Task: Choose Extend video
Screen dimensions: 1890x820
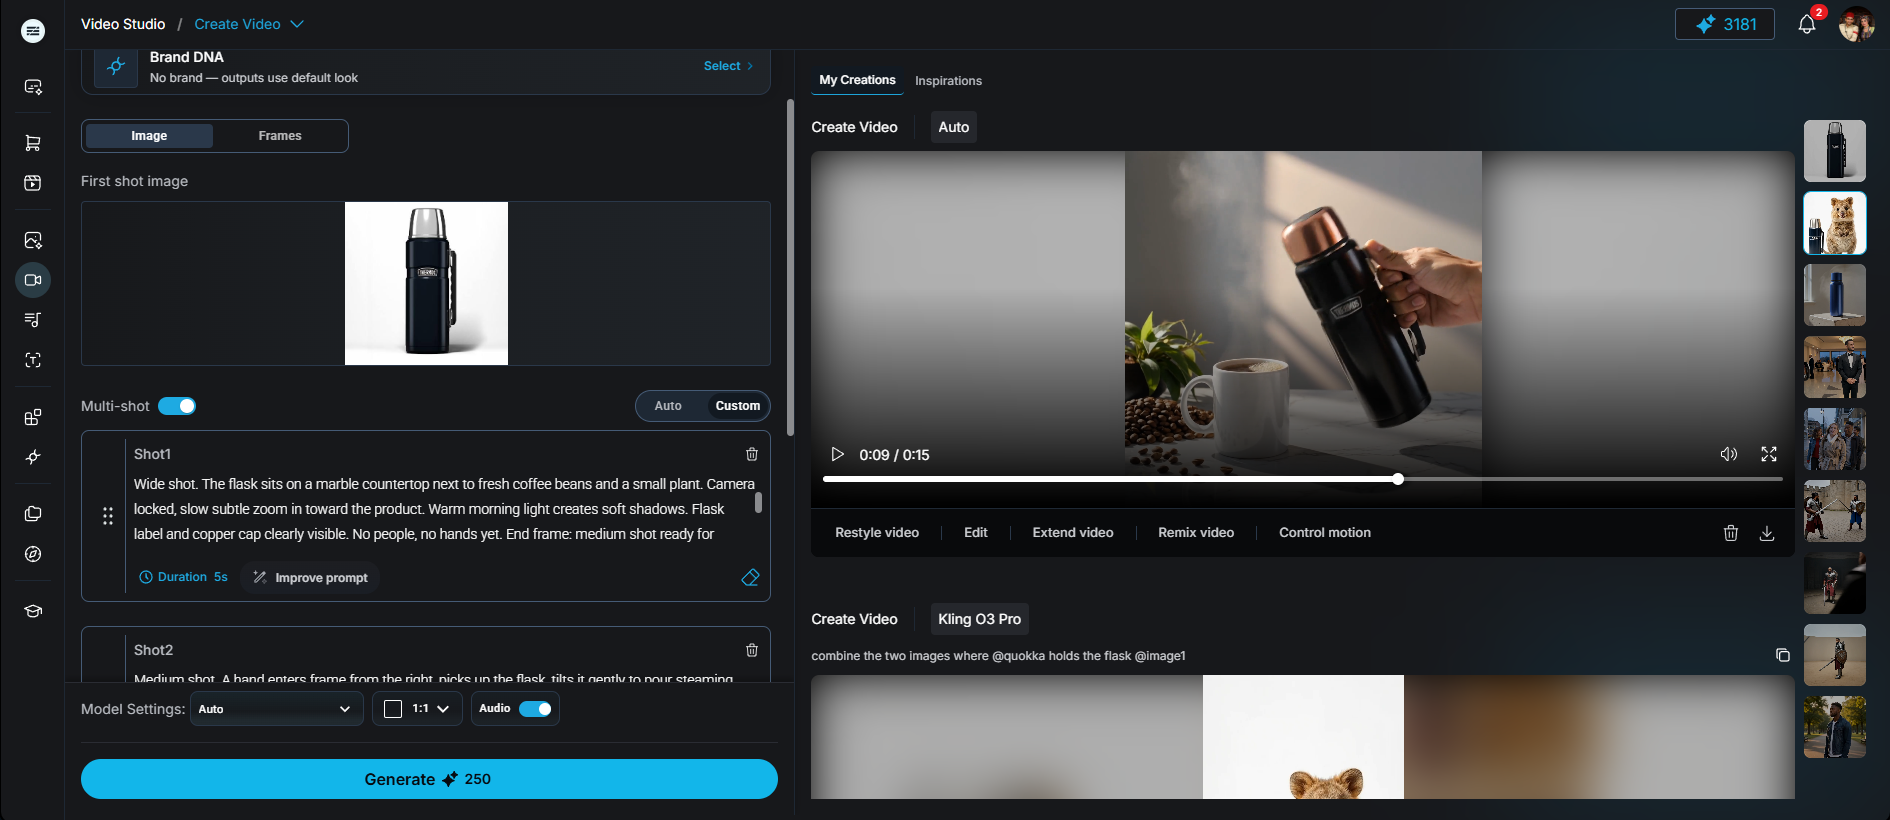Action: click(1073, 533)
